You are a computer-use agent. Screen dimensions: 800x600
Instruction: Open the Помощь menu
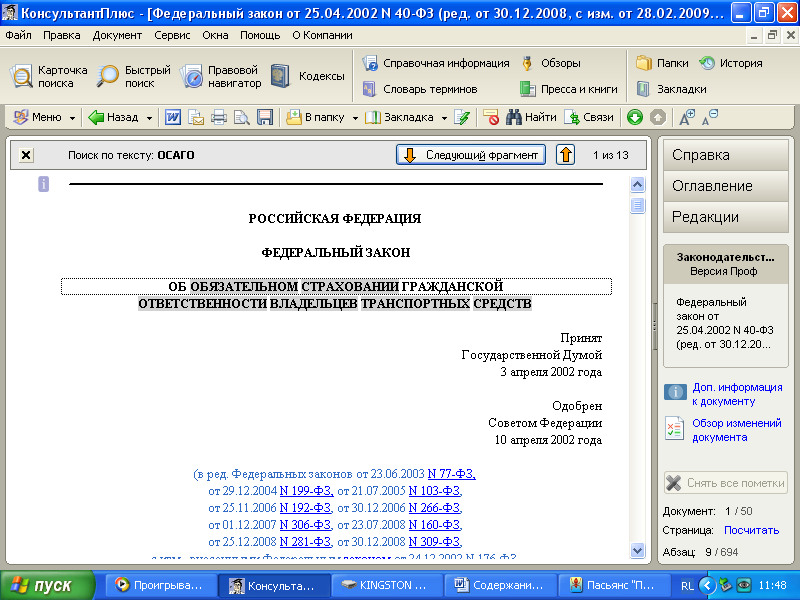(260, 35)
